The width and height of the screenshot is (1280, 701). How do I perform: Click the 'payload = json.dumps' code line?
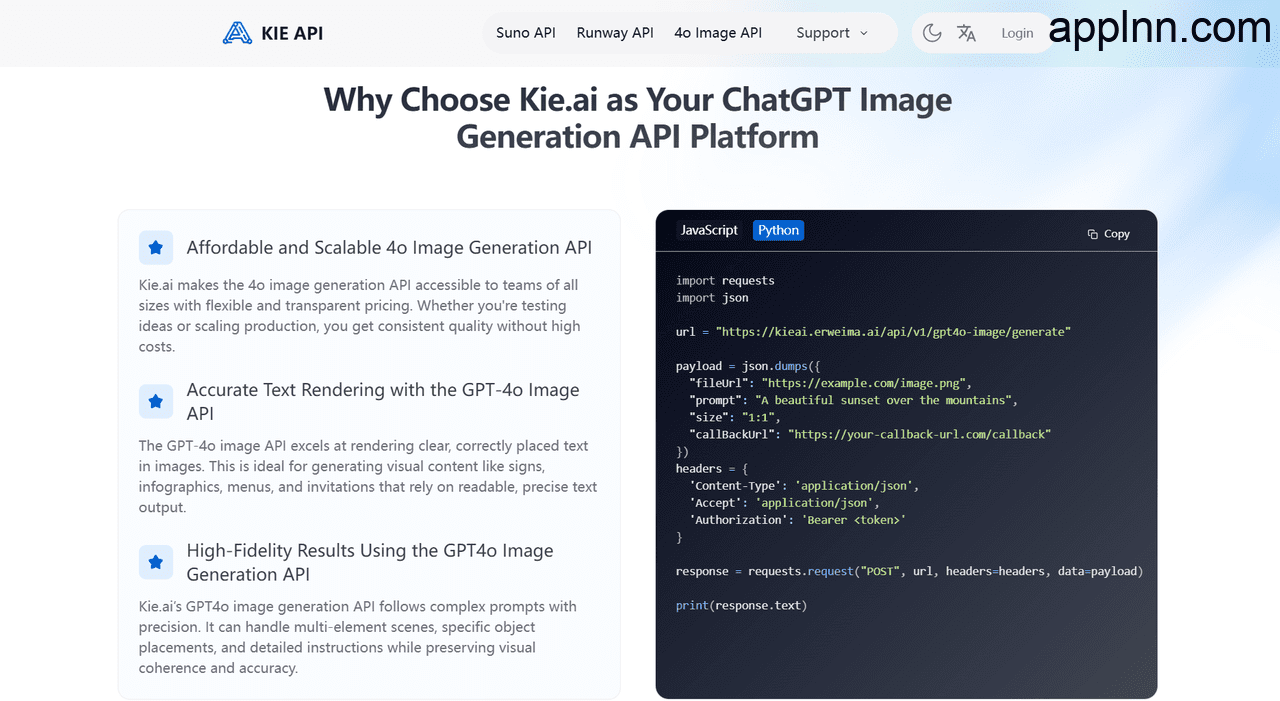pyautogui.click(x=748, y=366)
